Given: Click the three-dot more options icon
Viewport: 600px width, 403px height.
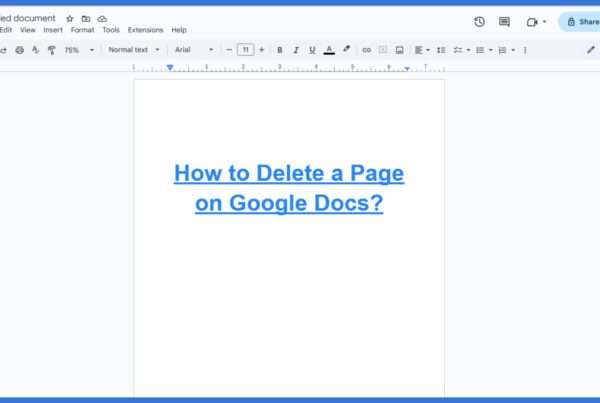Looking at the screenshot, I should pyautogui.click(x=525, y=50).
